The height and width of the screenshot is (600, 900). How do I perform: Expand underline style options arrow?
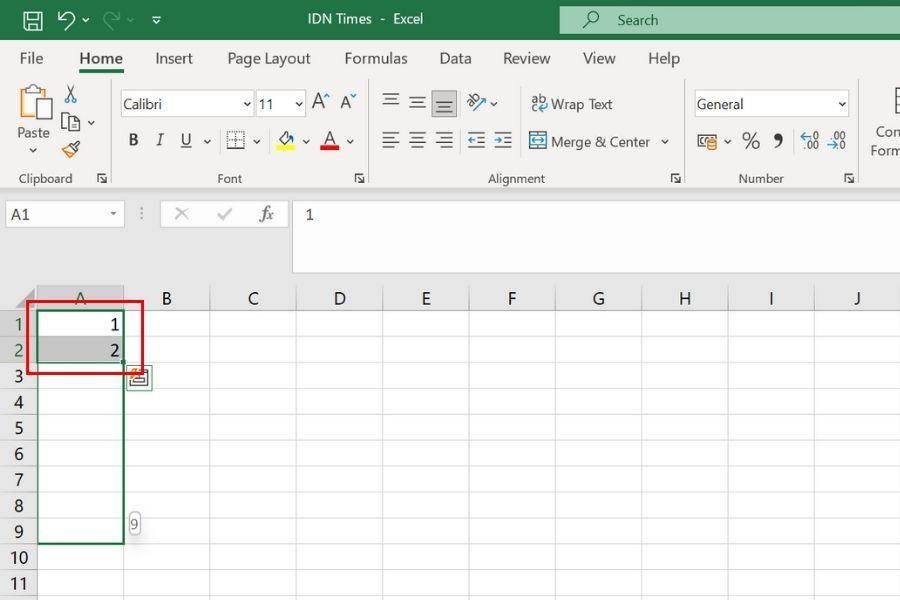pyautogui.click(x=207, y=141)
